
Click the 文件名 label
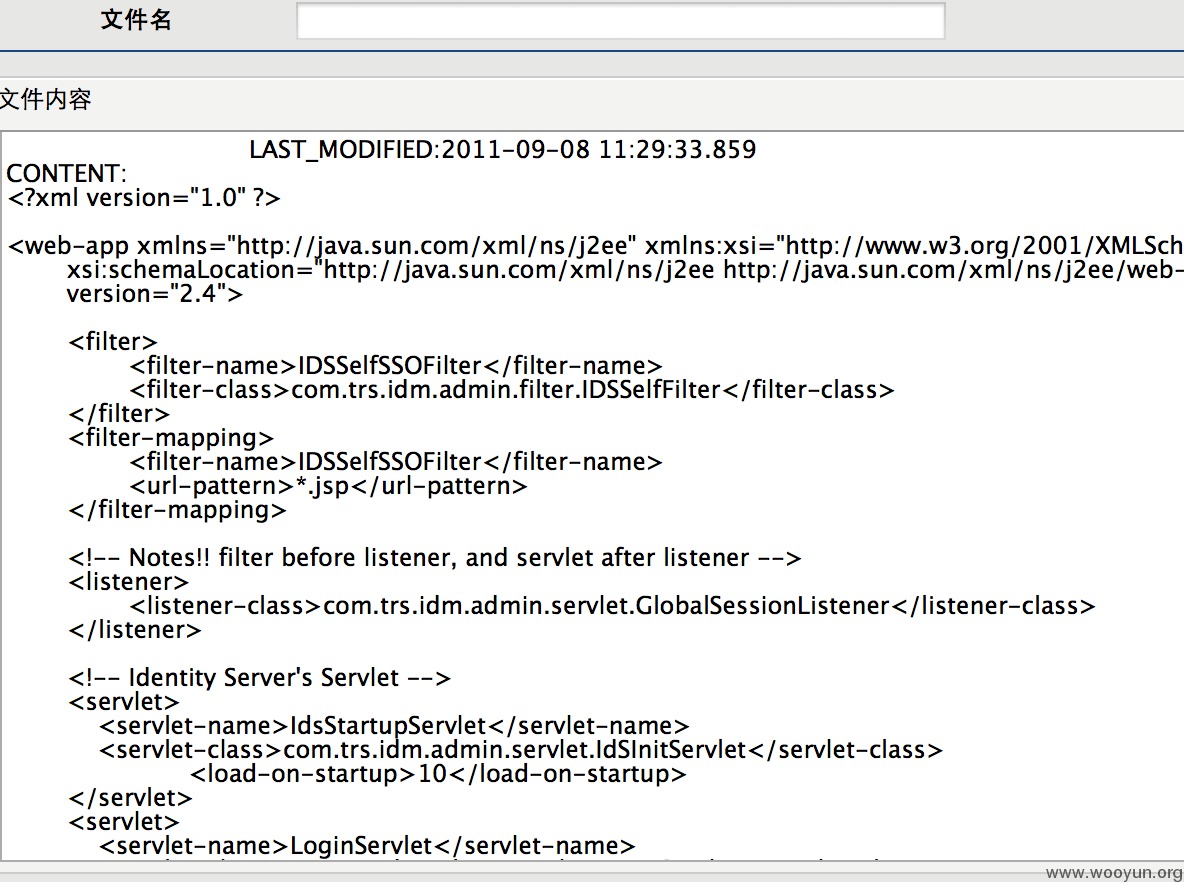[x=137, y=20]
